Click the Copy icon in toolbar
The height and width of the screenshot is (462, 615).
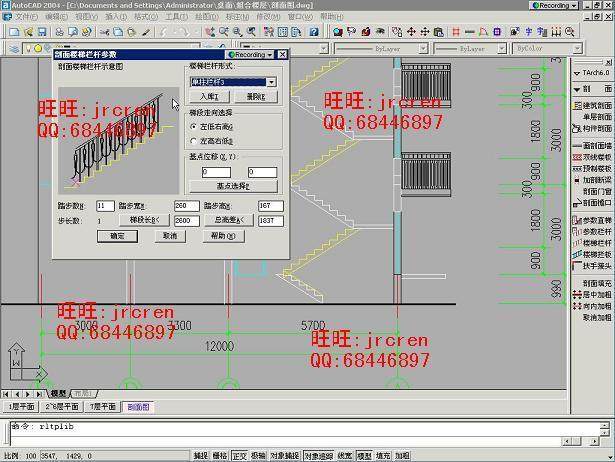click(118, 32)
